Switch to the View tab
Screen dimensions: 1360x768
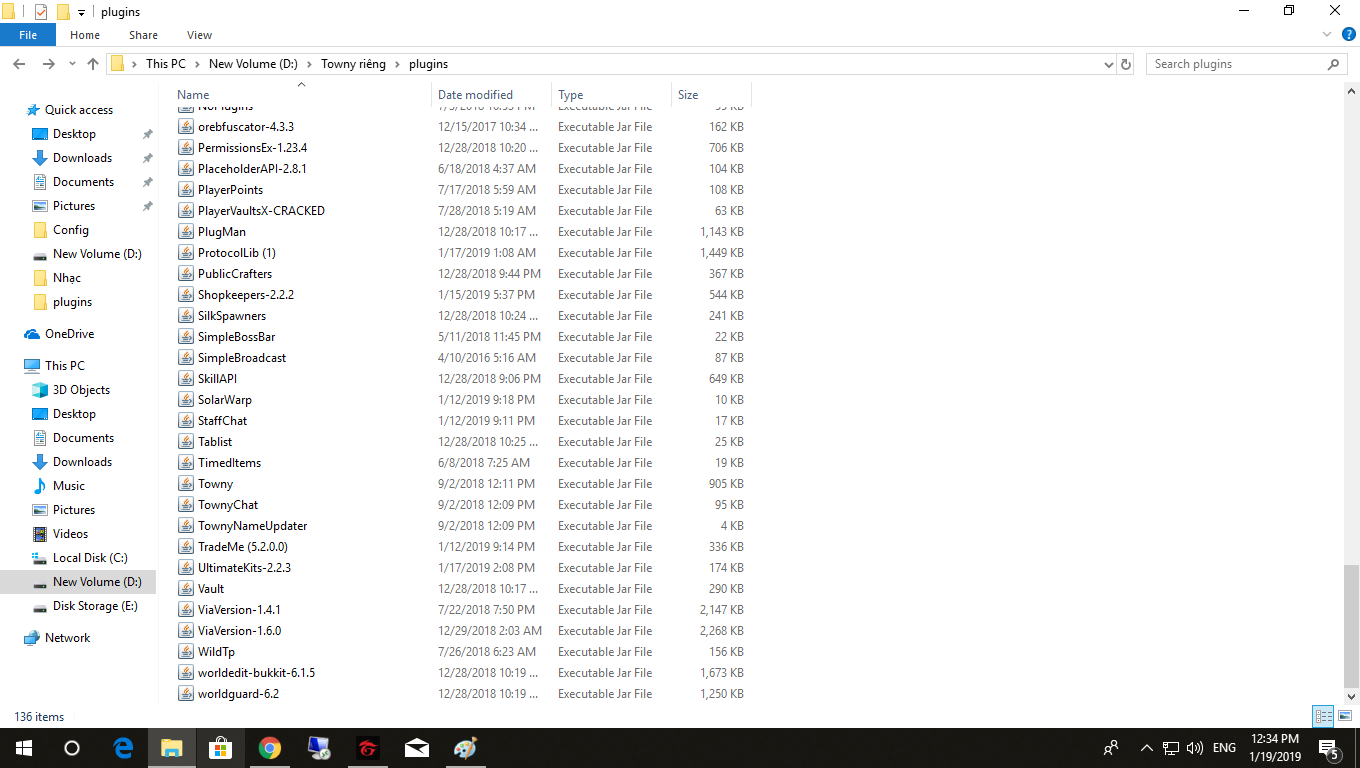point(199,34)
